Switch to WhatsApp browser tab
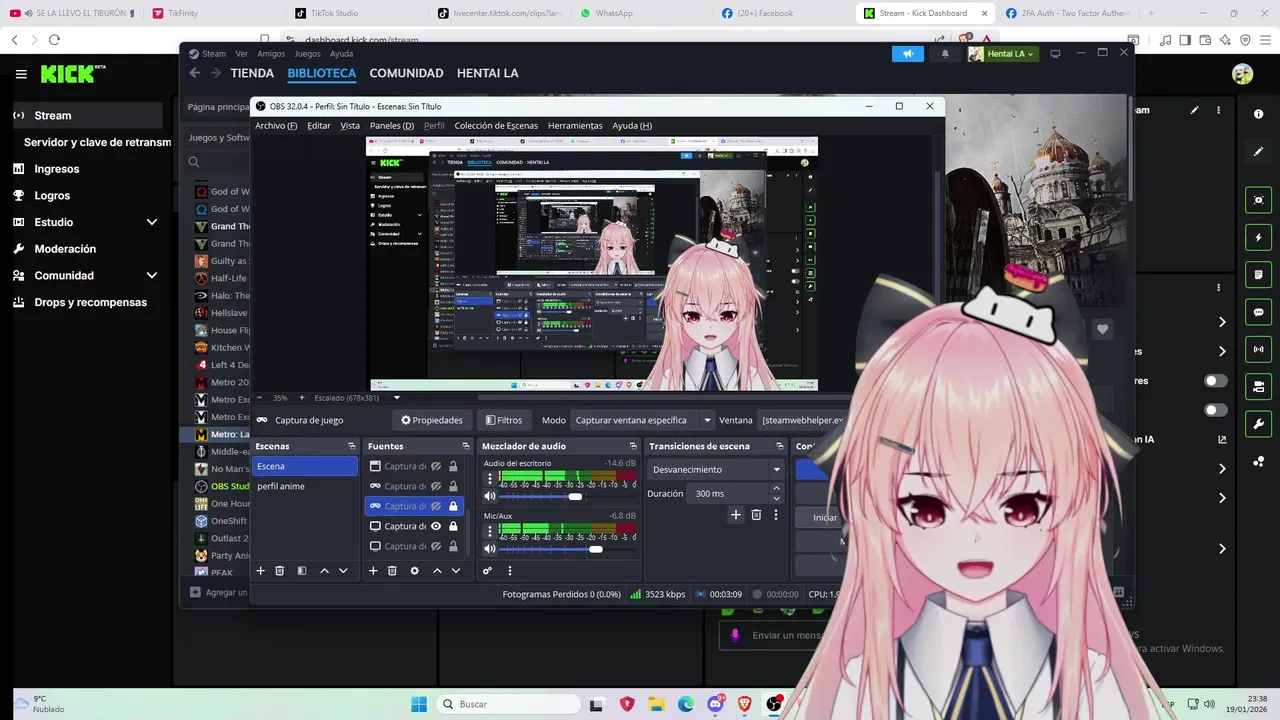This screenshot has width=1280, height=720. tap(614, 13)
